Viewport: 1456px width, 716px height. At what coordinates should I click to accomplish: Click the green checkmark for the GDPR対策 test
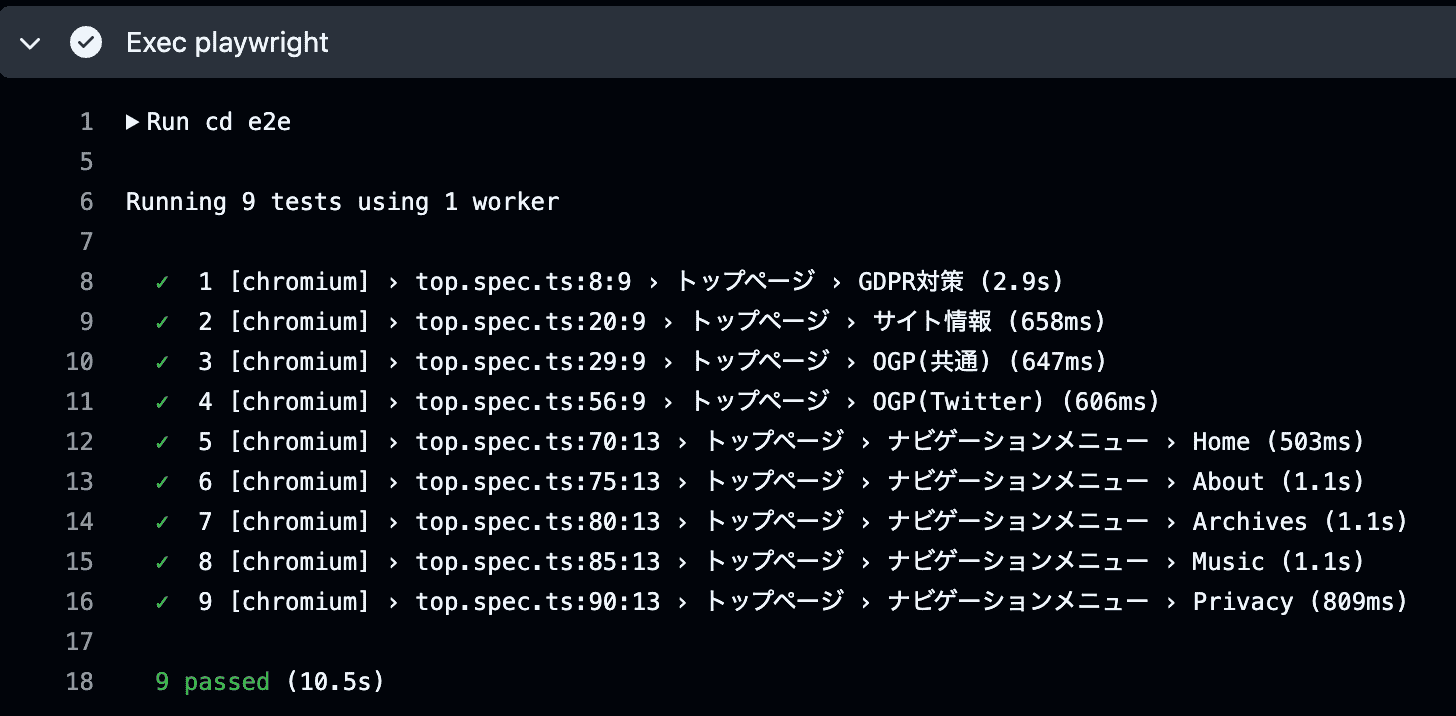[162, 282]
